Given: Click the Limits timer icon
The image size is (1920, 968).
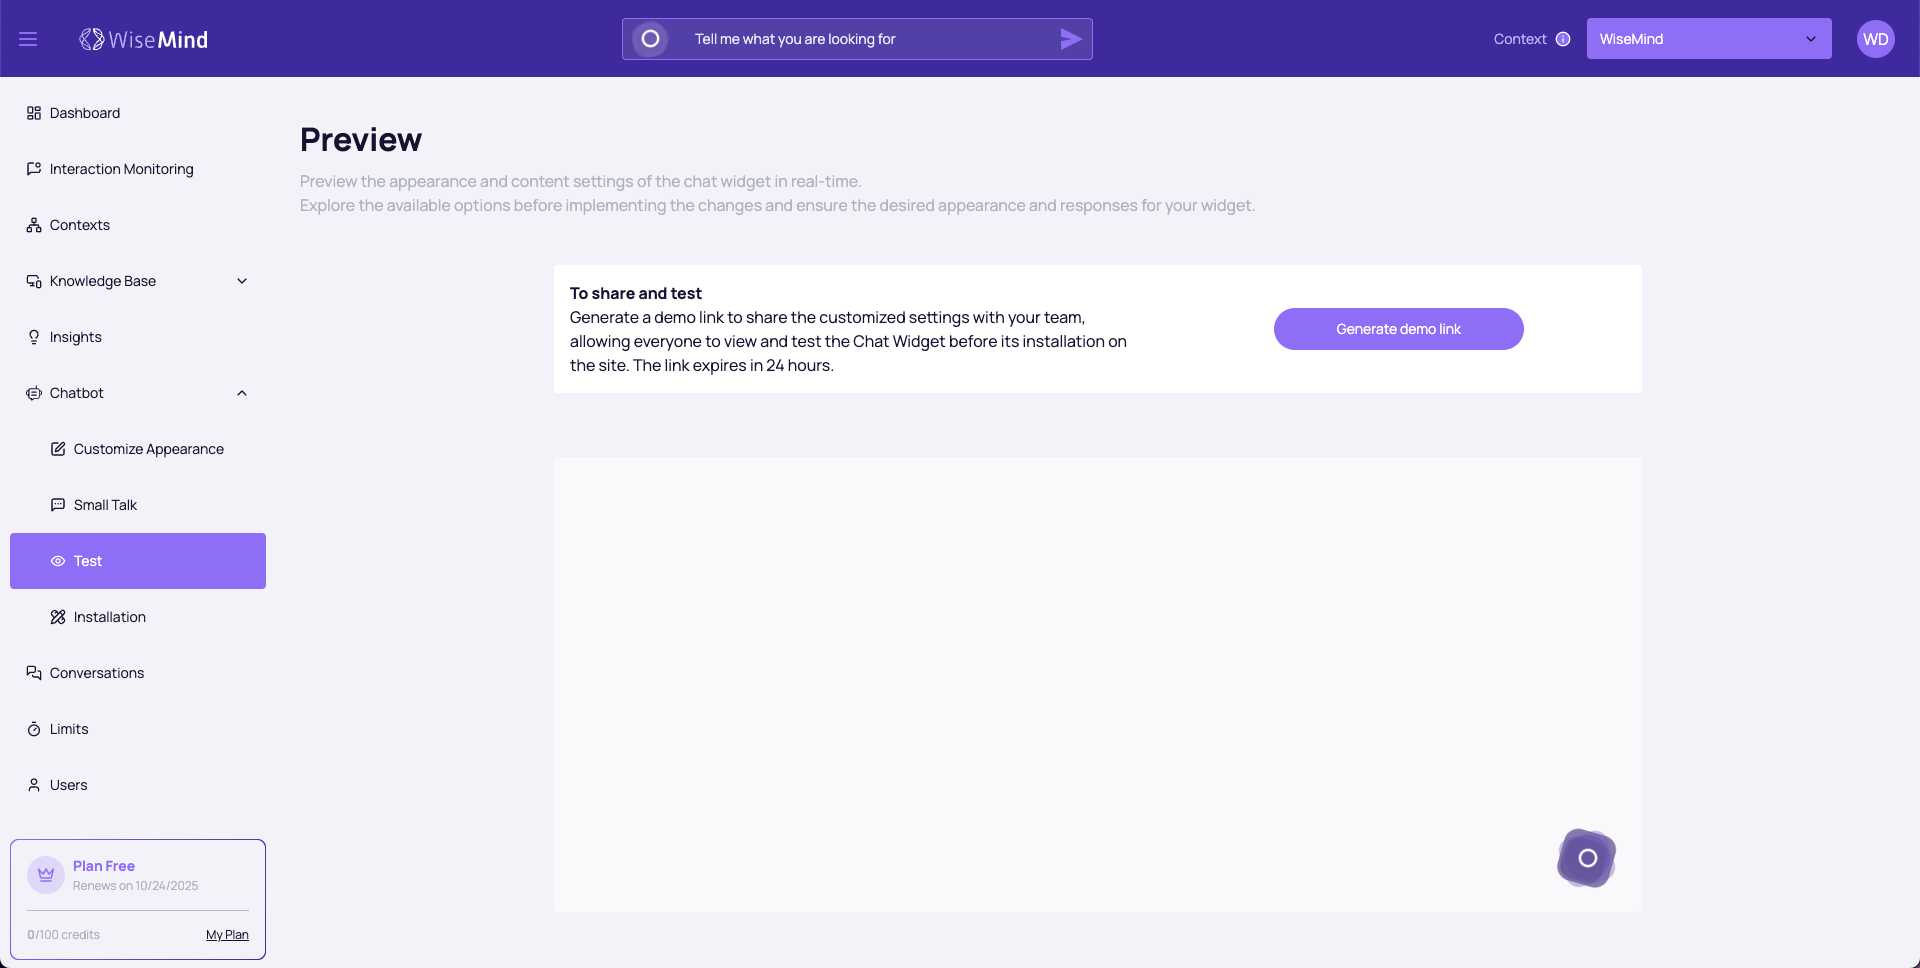Looking at the screenshot, I should 34,729.
